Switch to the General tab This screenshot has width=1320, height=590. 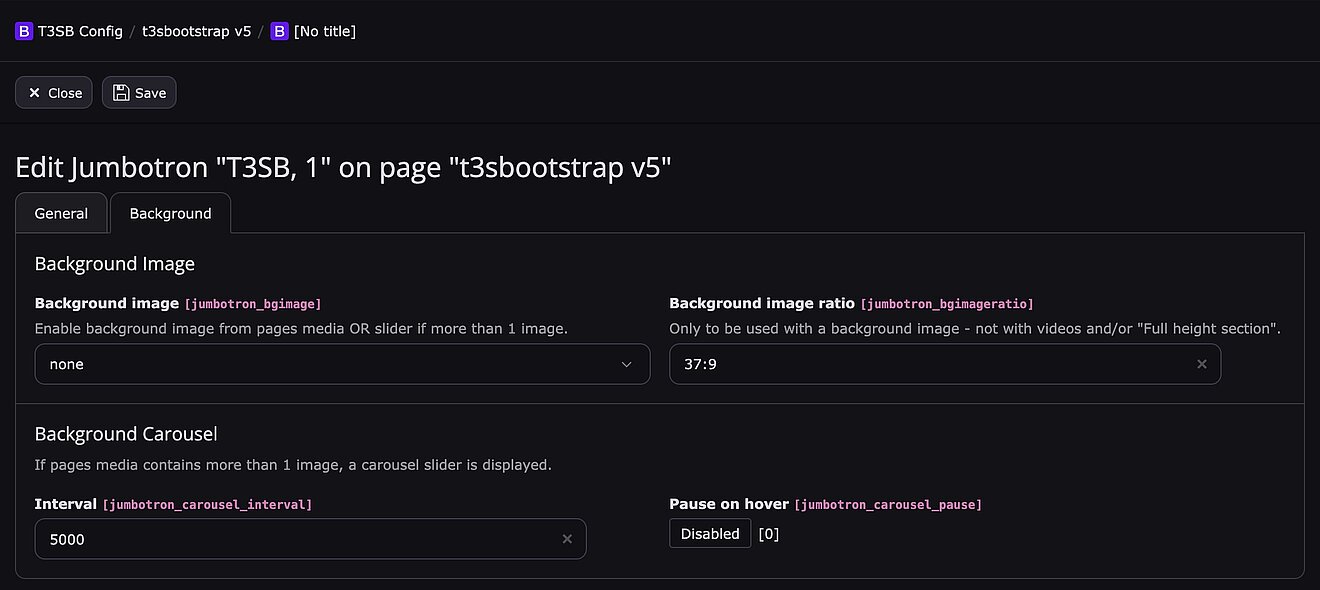click(x=61, y=213)
